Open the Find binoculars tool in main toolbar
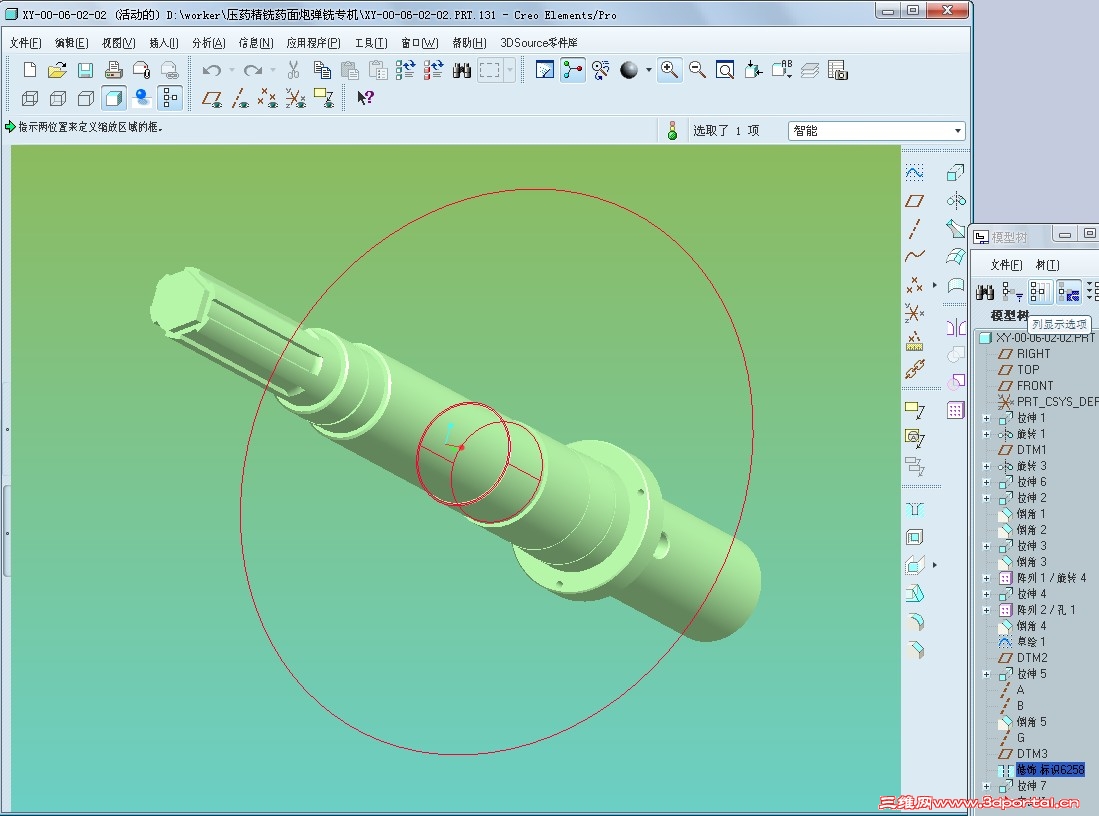1099x816 pixels. click(x=462, y=70)
